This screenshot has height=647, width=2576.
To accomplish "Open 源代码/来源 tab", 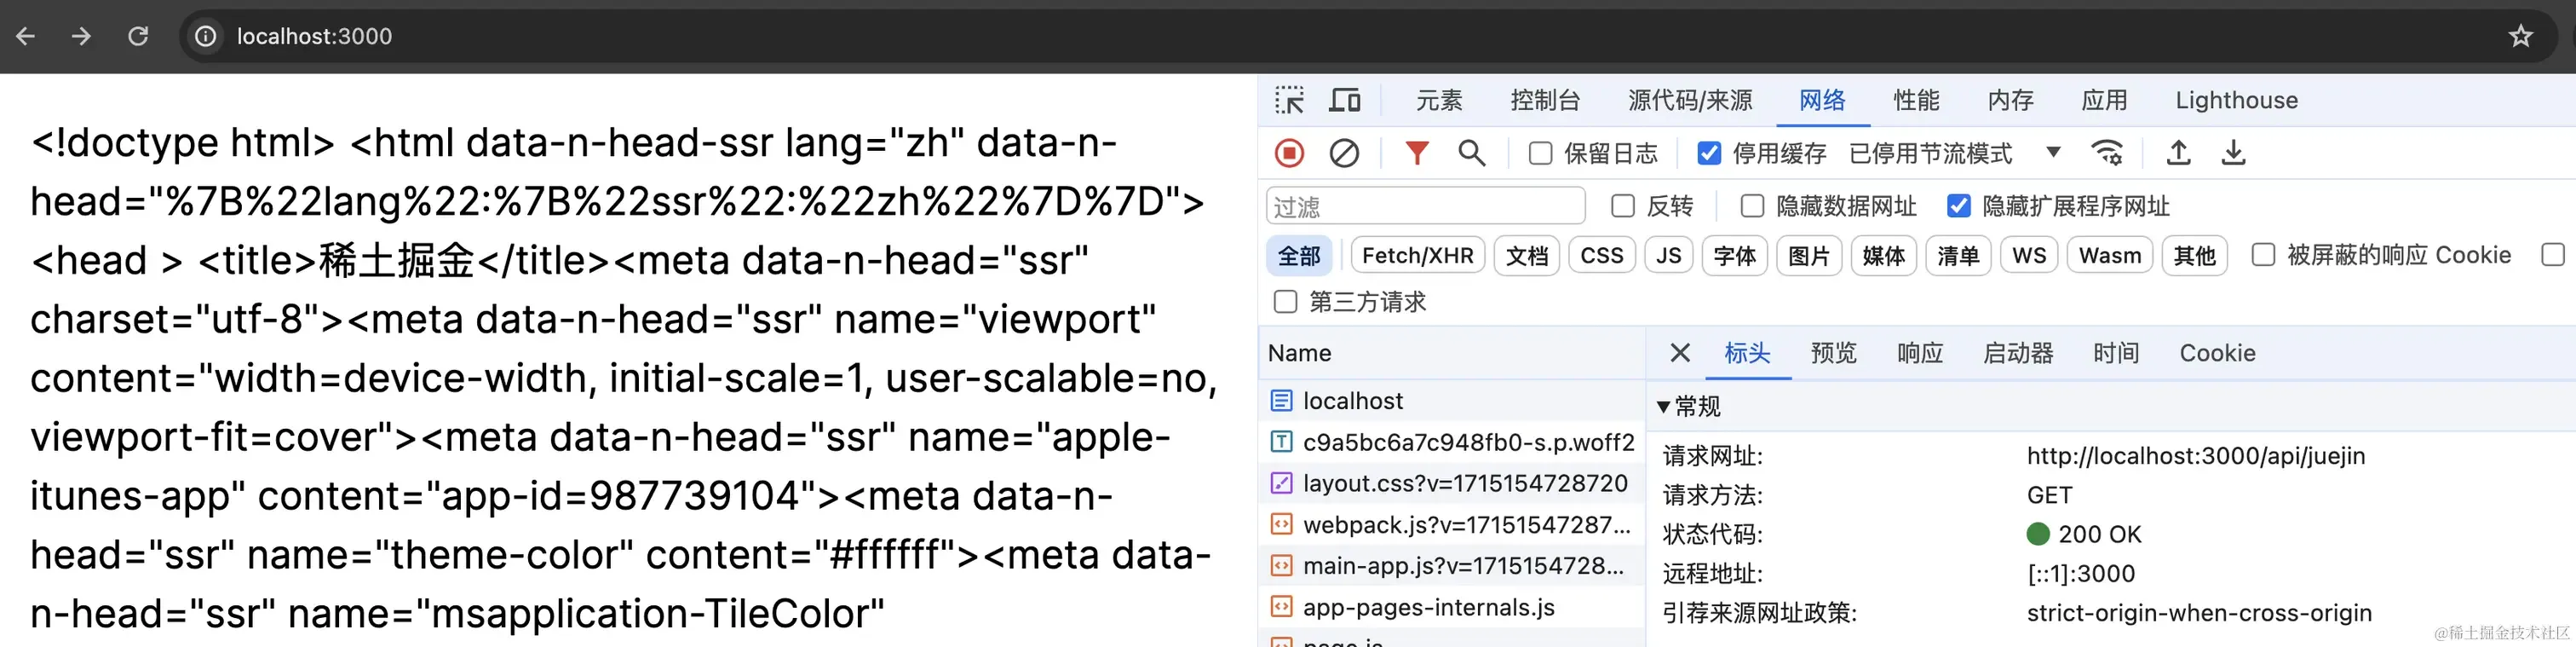I will [1690, 100].
